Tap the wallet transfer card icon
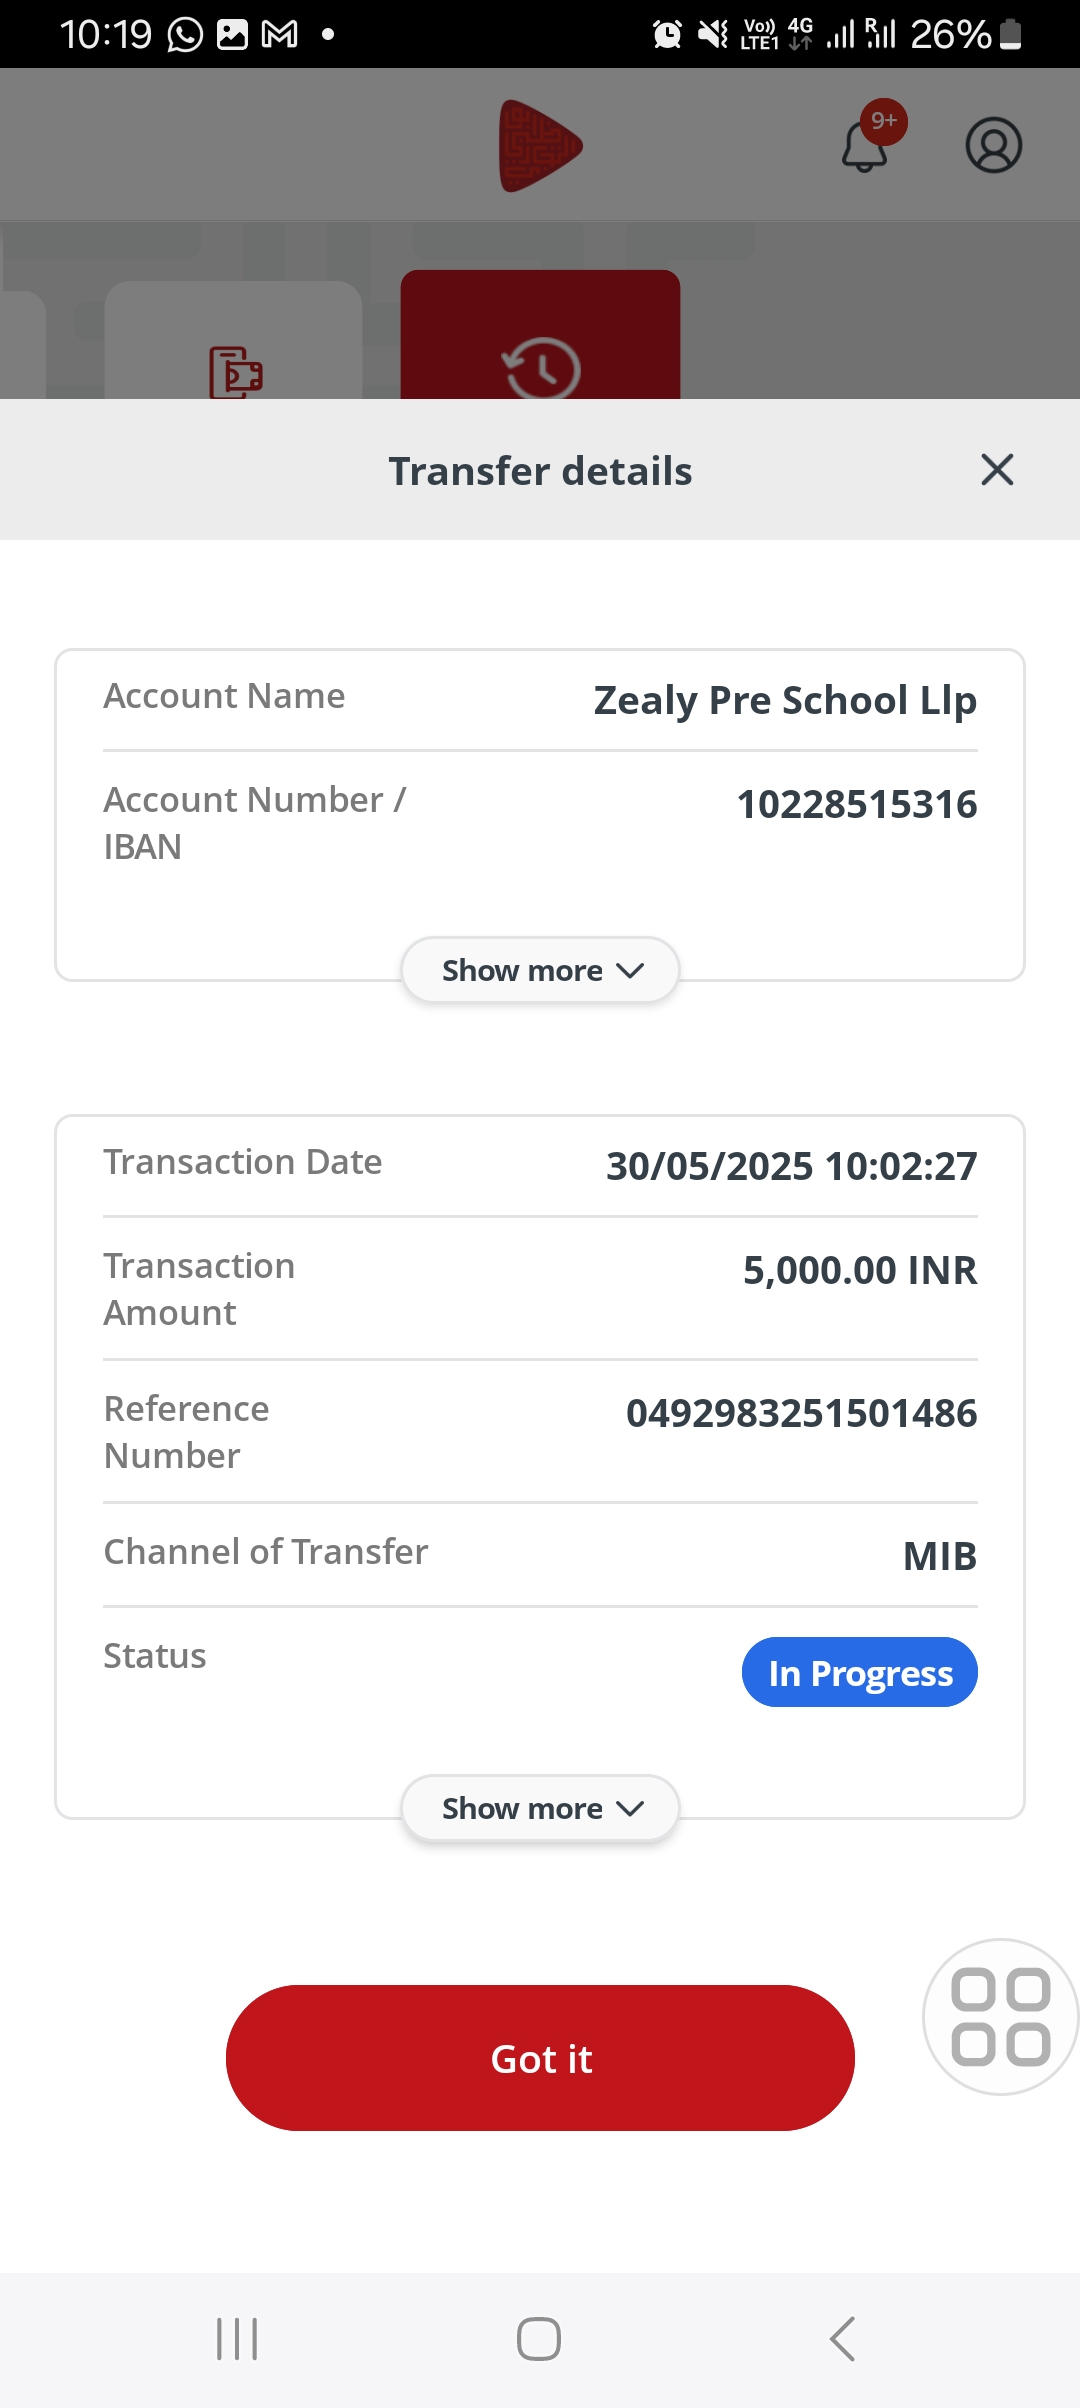This screenshot has height=2408, width=1080. [x=236, y=372]
